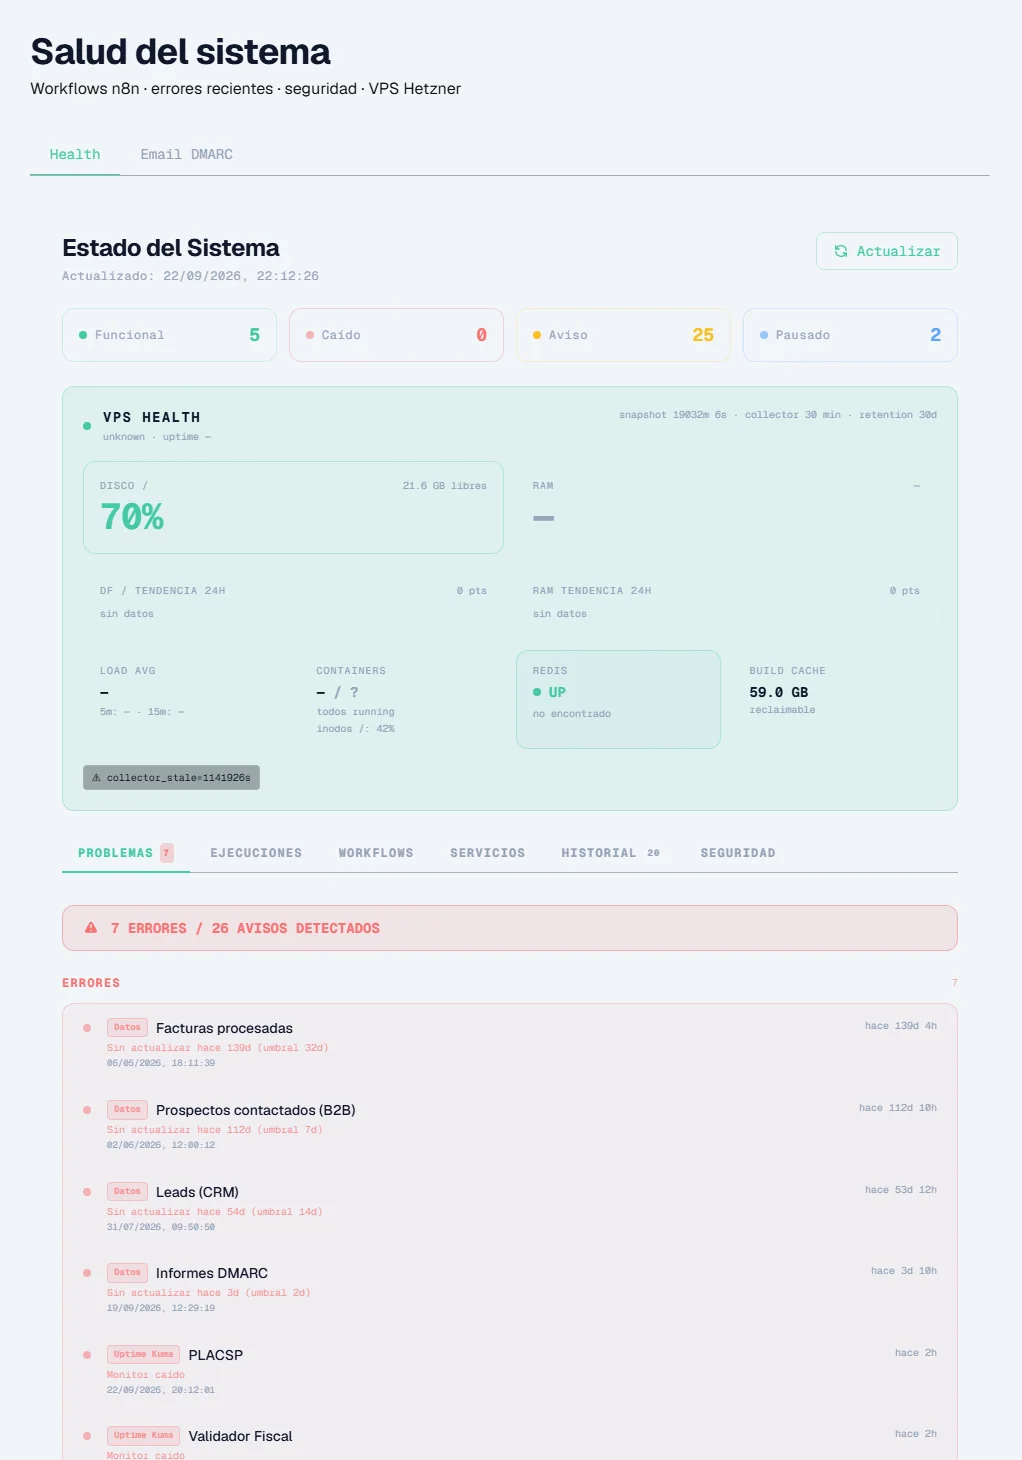The height and width of the screenshot is (1460, 1022).
Task: Click the 7 ERRORES / 26 AVISOS banner
Action: click(510, 928)
